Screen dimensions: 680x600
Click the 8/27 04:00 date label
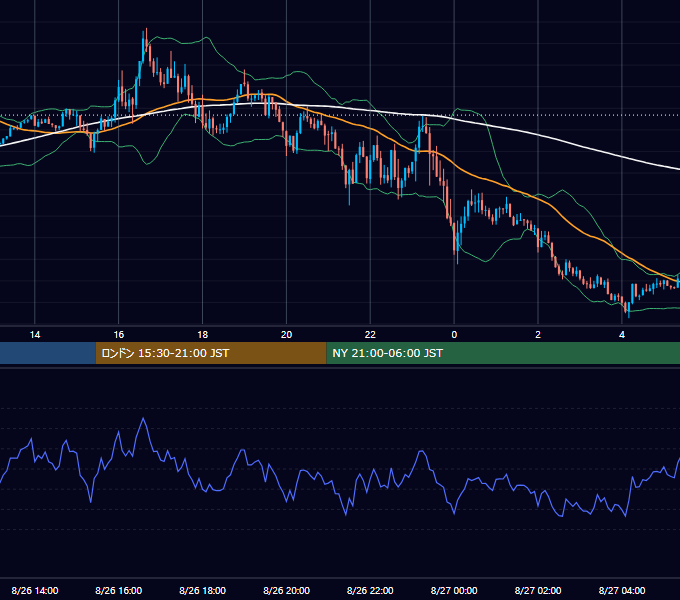[622, 590]
